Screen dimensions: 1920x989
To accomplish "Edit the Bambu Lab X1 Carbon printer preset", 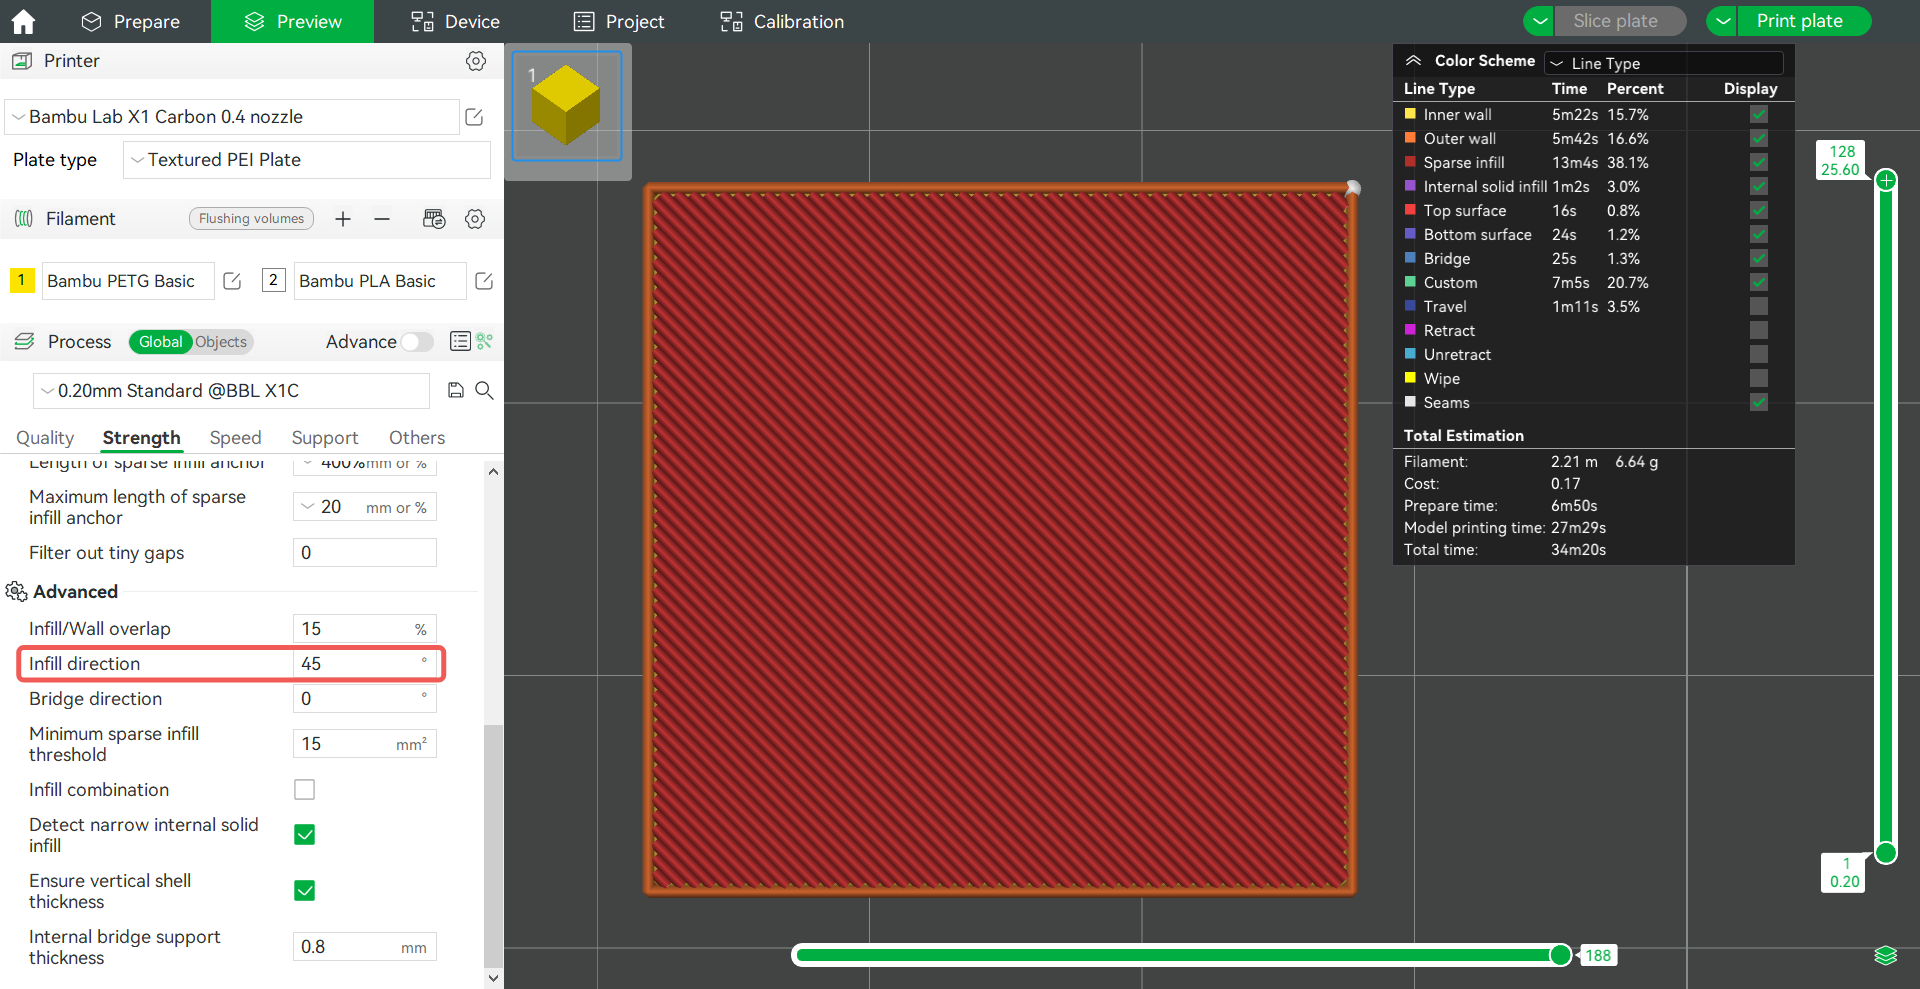I will click(475, 117).
